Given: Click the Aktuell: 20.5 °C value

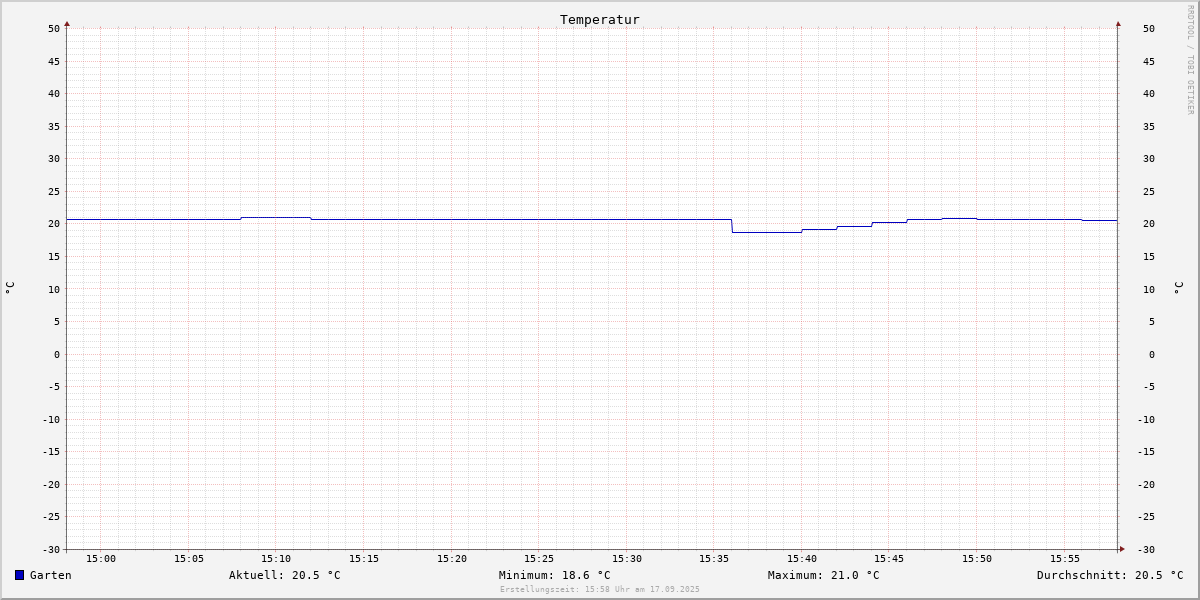Looking at the screenshot, I should [285, 575].
